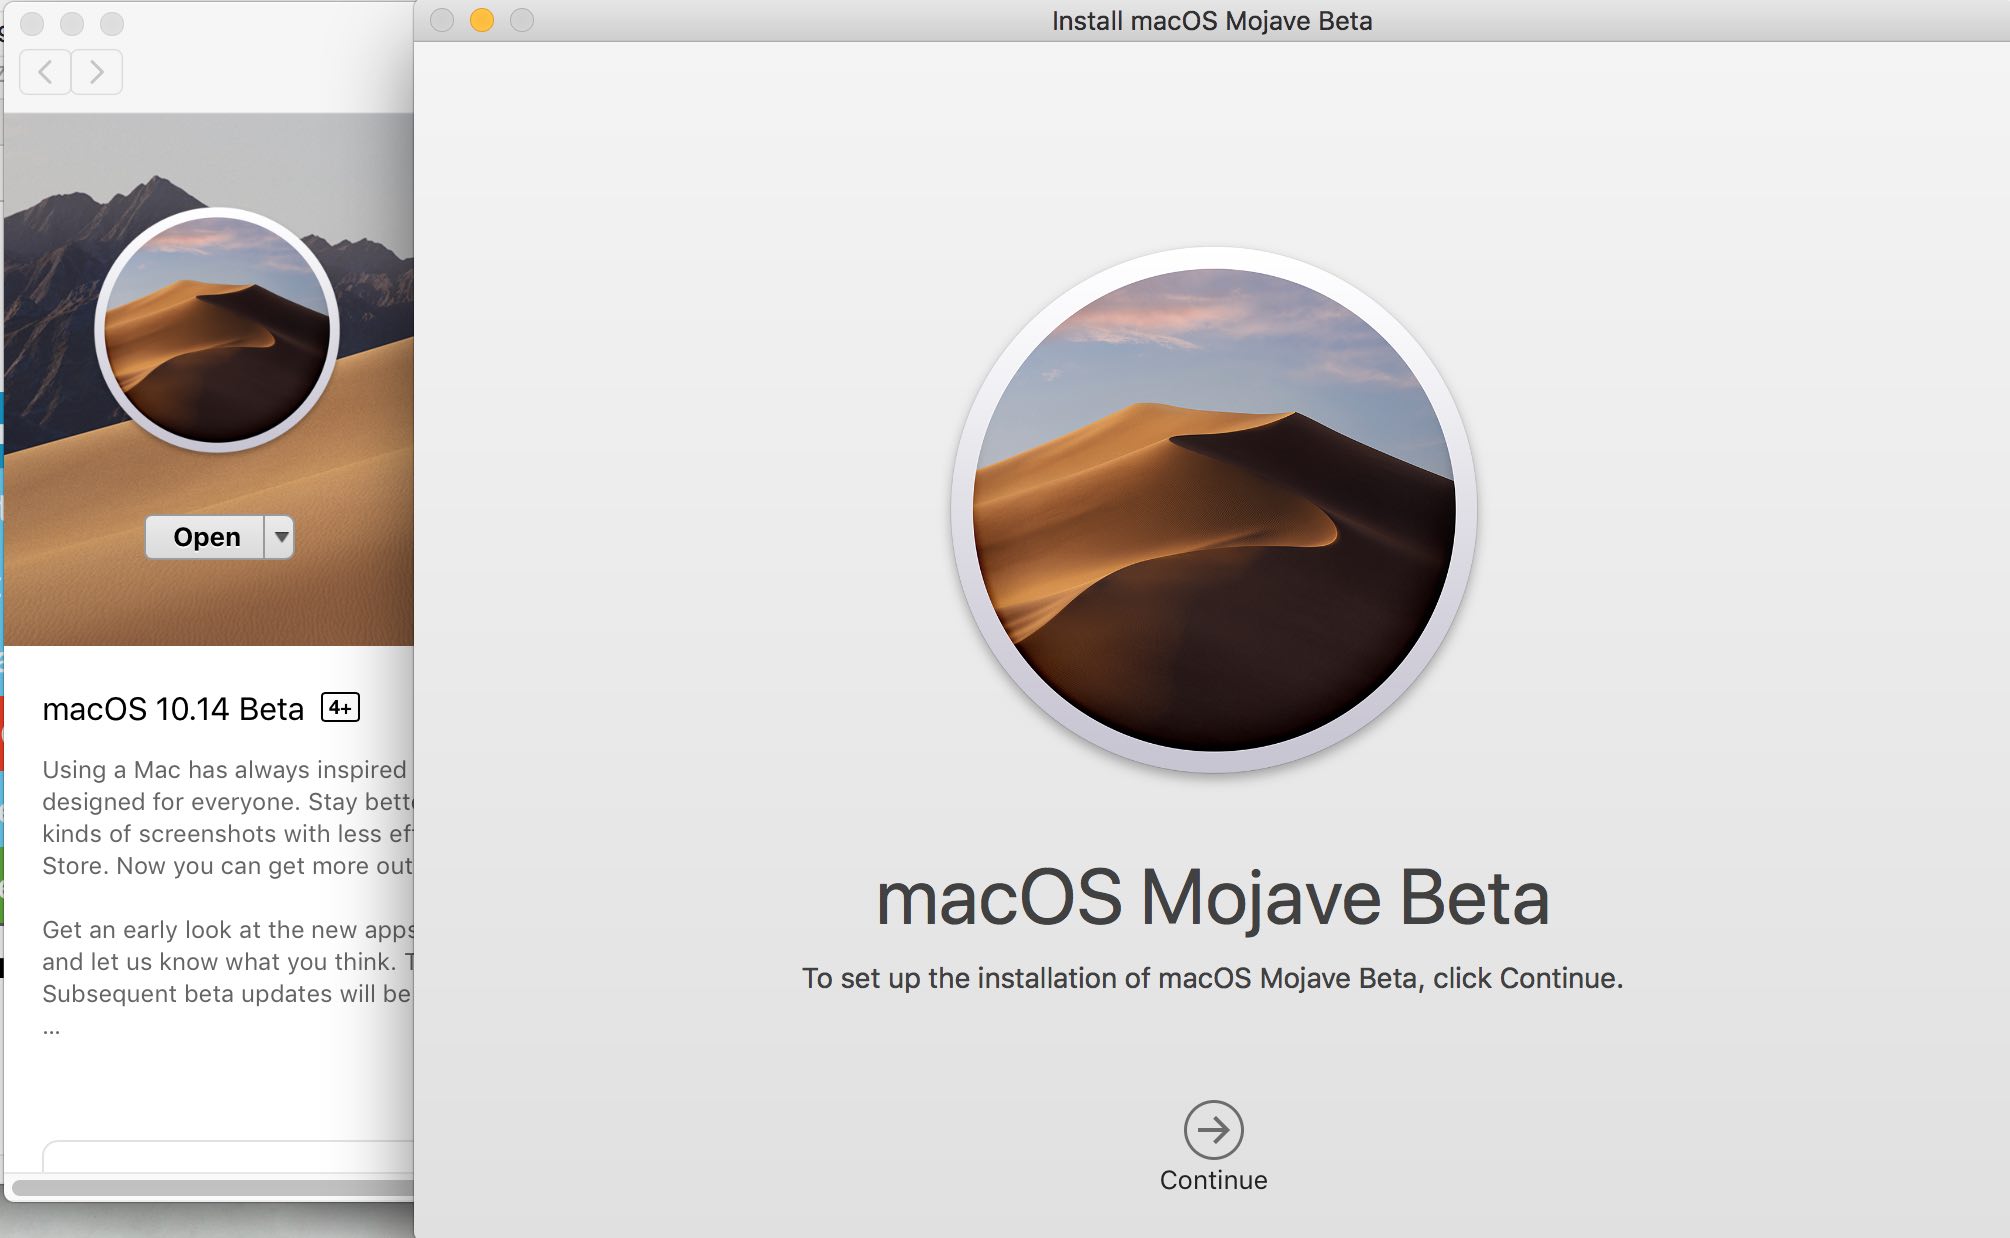The height and width of the screenshot is (1238, 2010).
Task: Click the 'Get an early look' paragraph
Action: pos(228,961)
